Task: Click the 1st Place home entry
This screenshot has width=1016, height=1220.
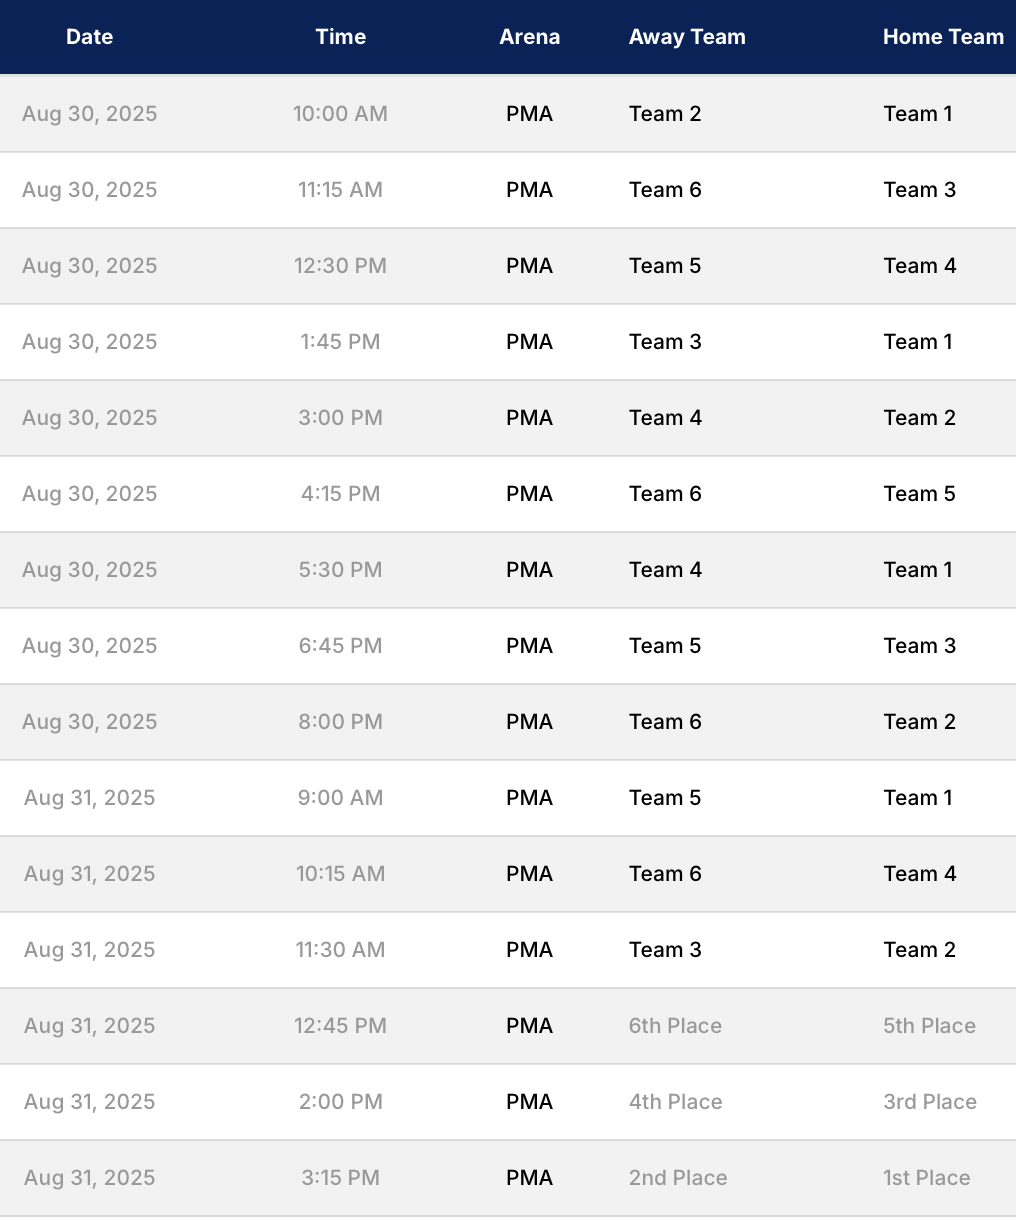Action: point(927,1178)
